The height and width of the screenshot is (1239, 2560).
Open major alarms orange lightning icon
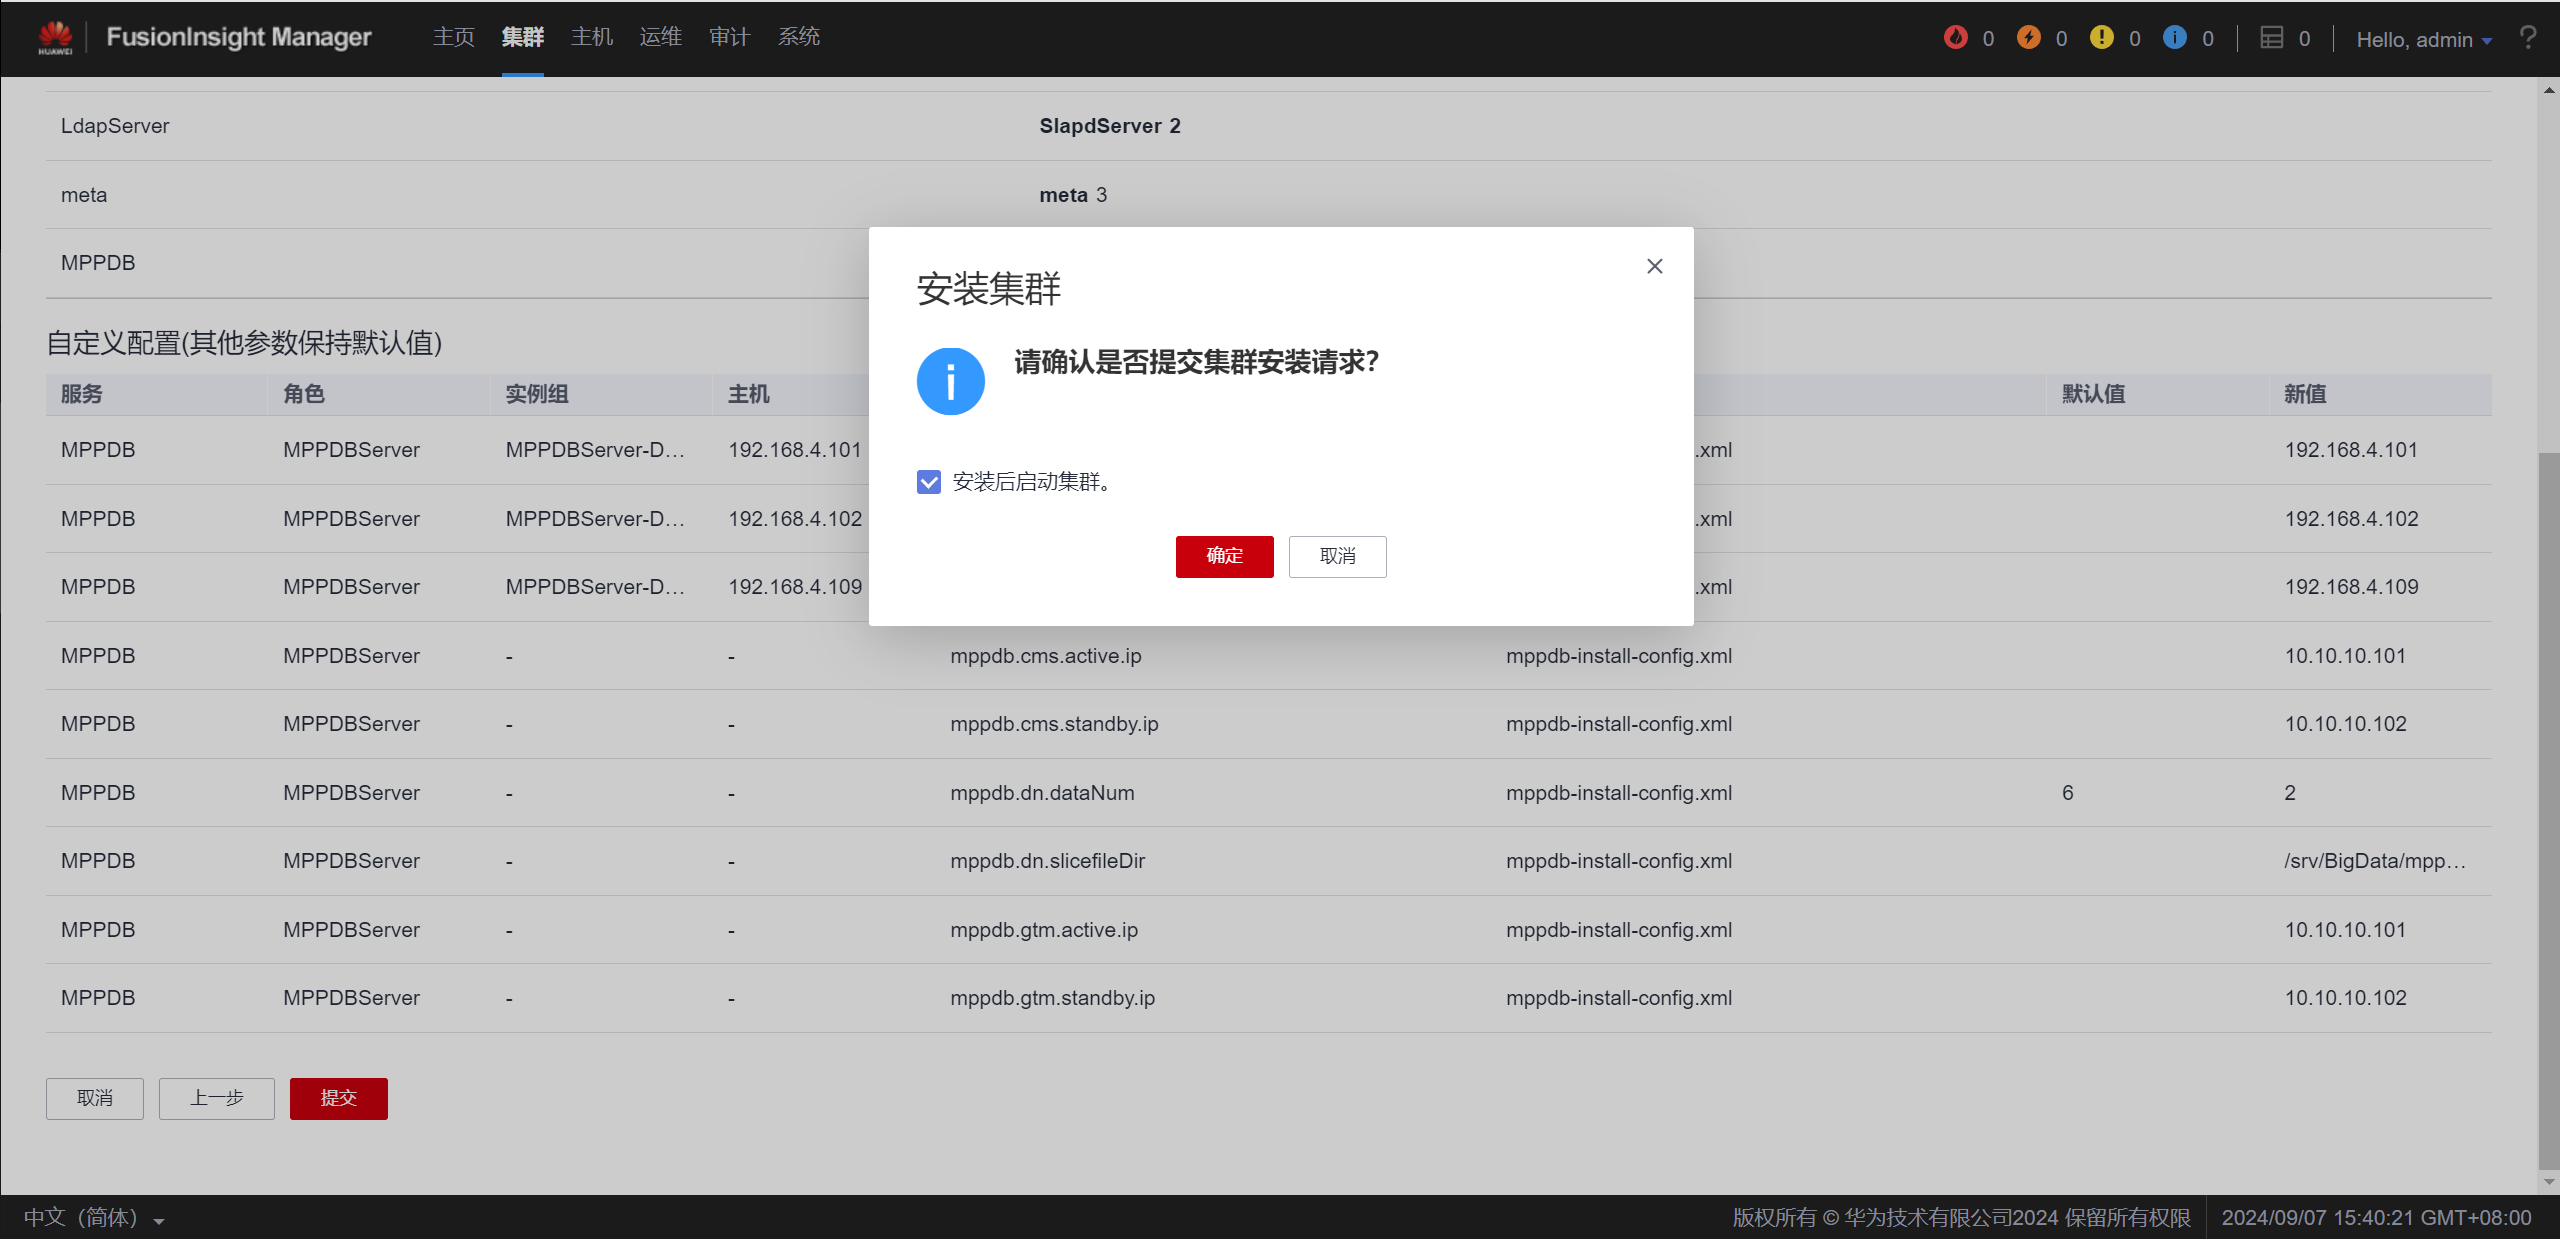[x=2028, y=37]
